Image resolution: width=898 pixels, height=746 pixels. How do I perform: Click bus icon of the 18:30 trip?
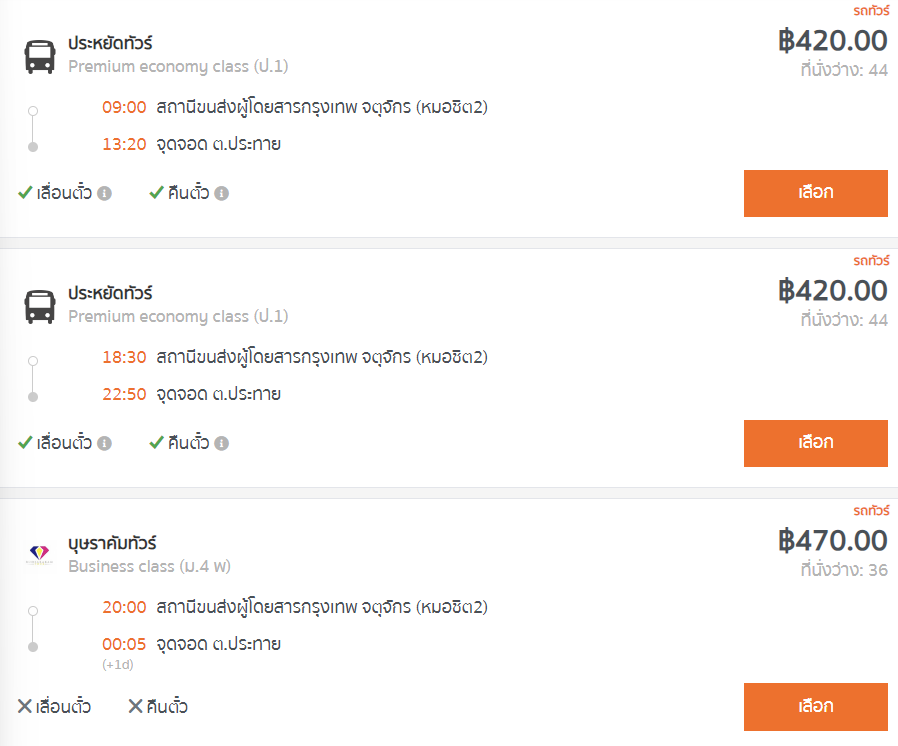click(40, 306)
